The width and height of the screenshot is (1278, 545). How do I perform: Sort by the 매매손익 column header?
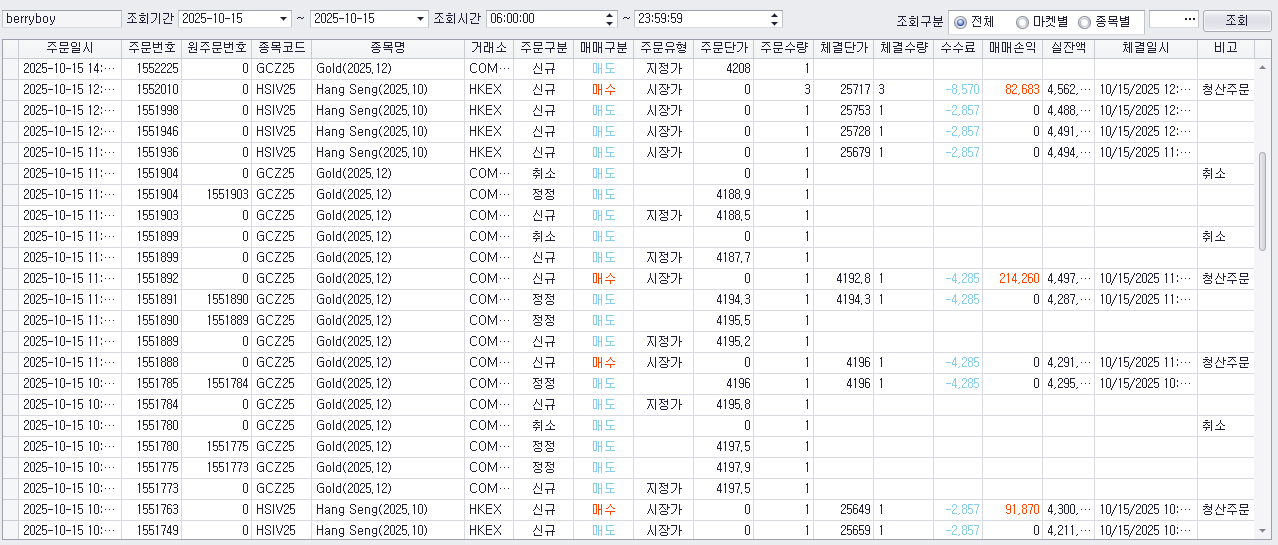coord(1012,48)
